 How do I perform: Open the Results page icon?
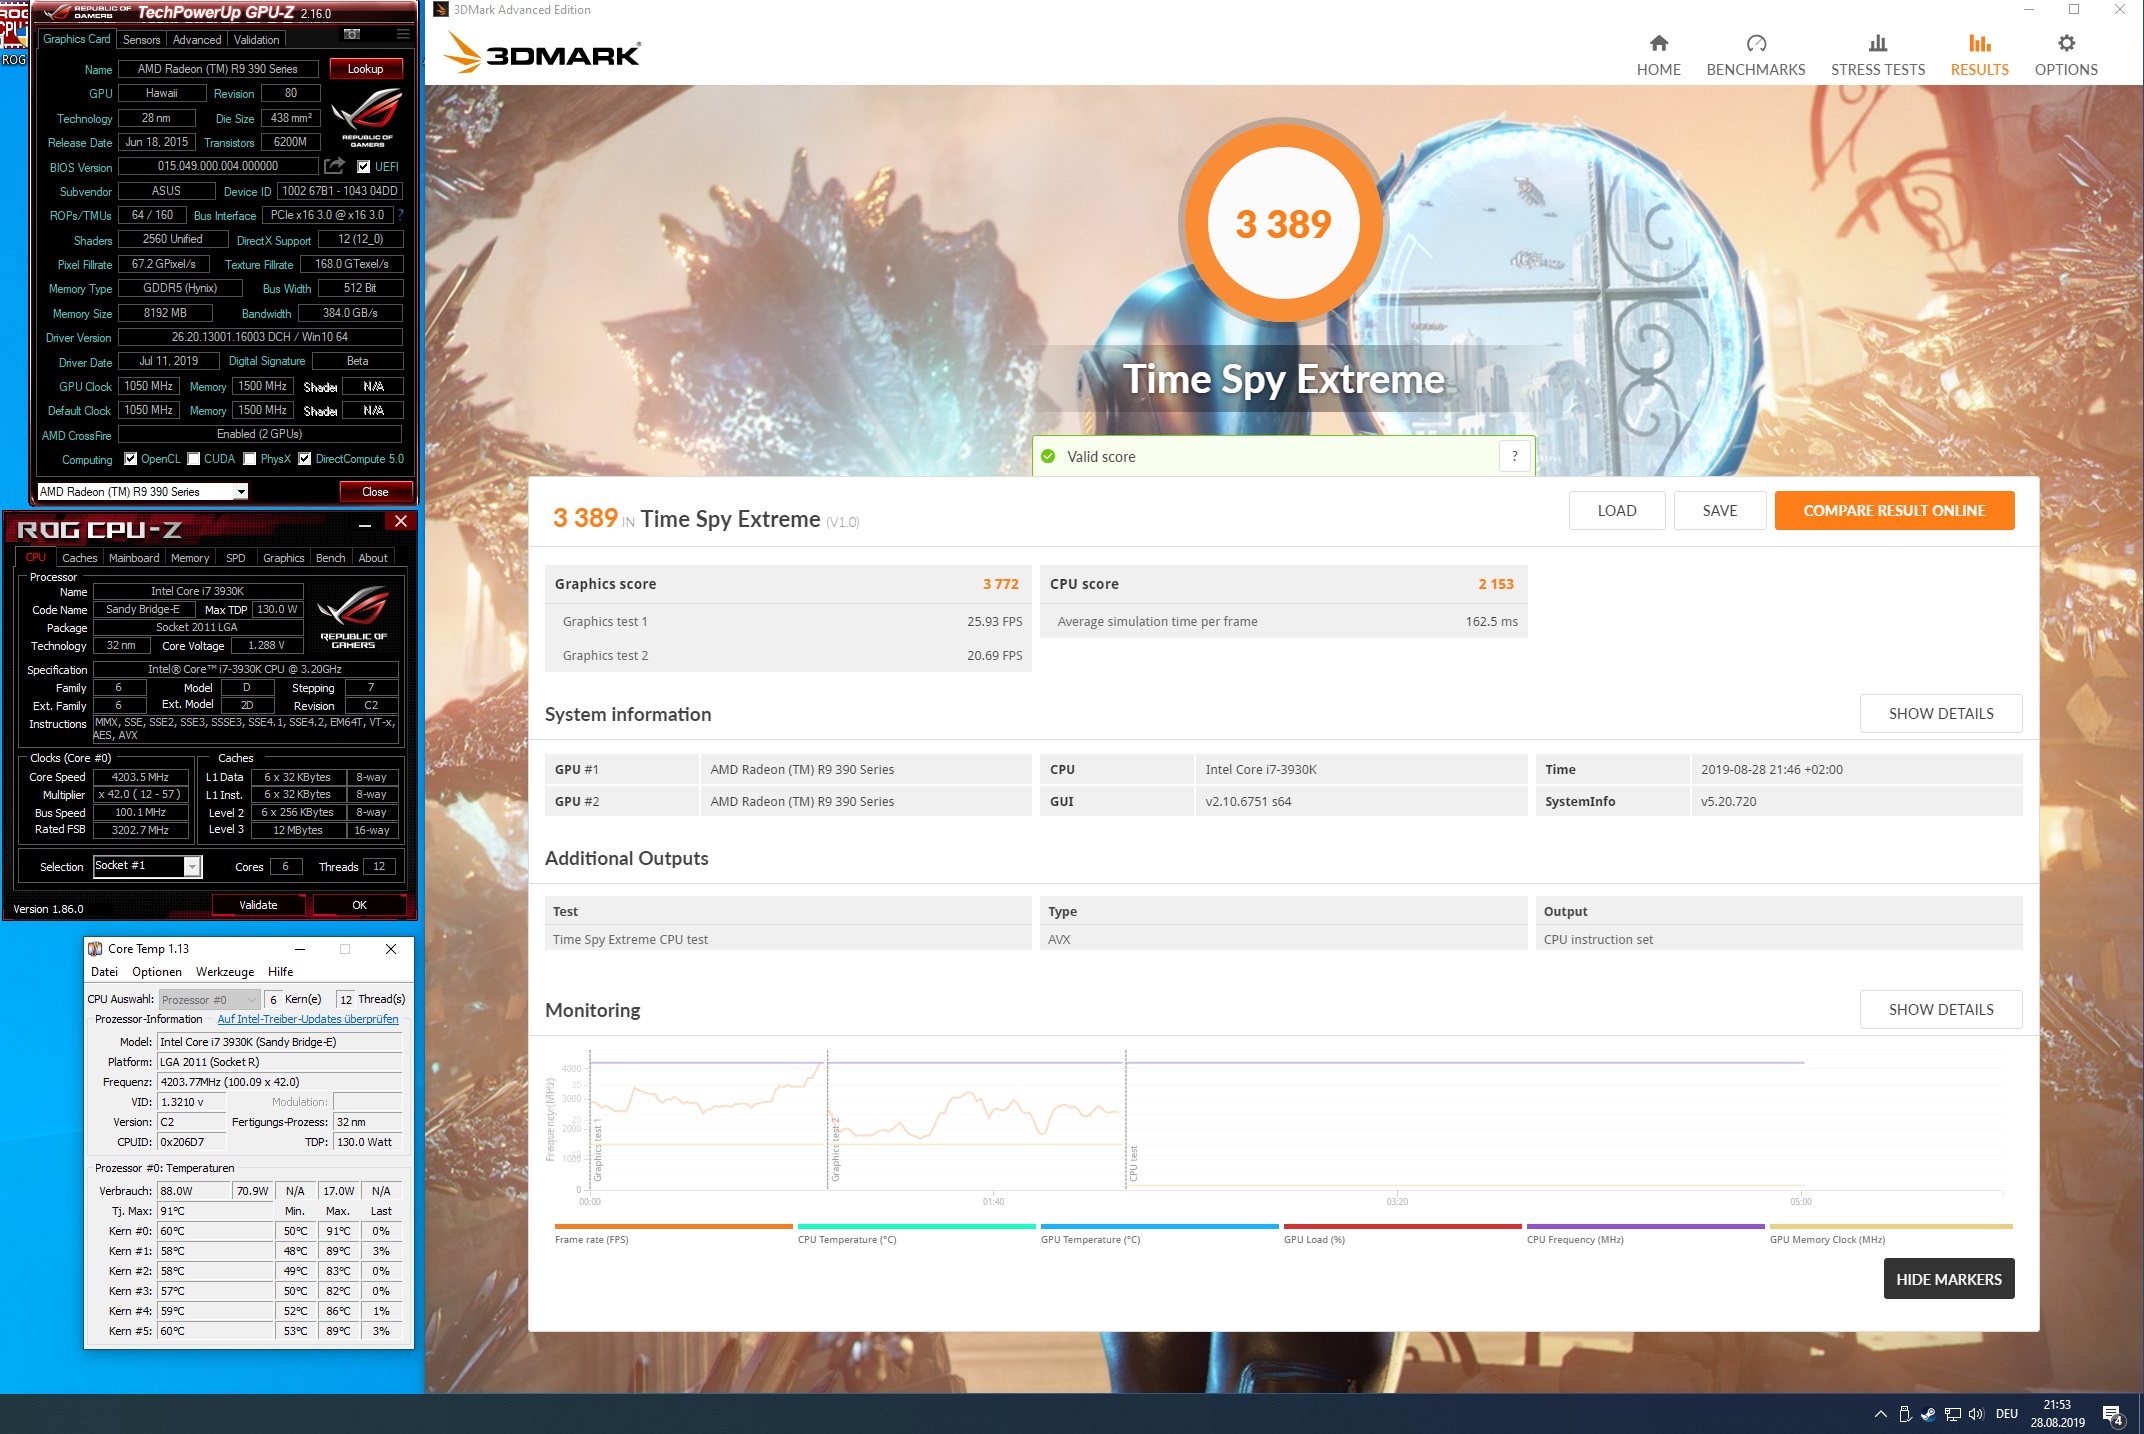coord(1979,43)
